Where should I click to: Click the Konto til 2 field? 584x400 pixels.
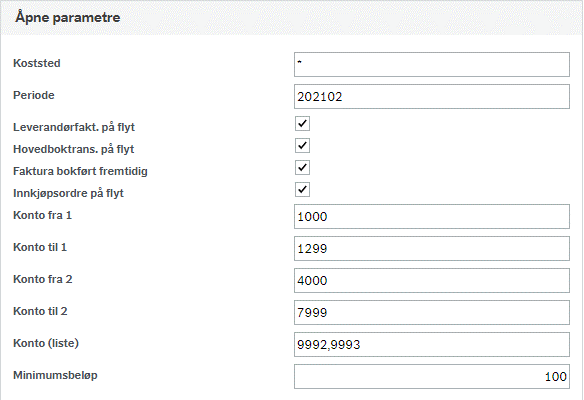tap(432, 312)
